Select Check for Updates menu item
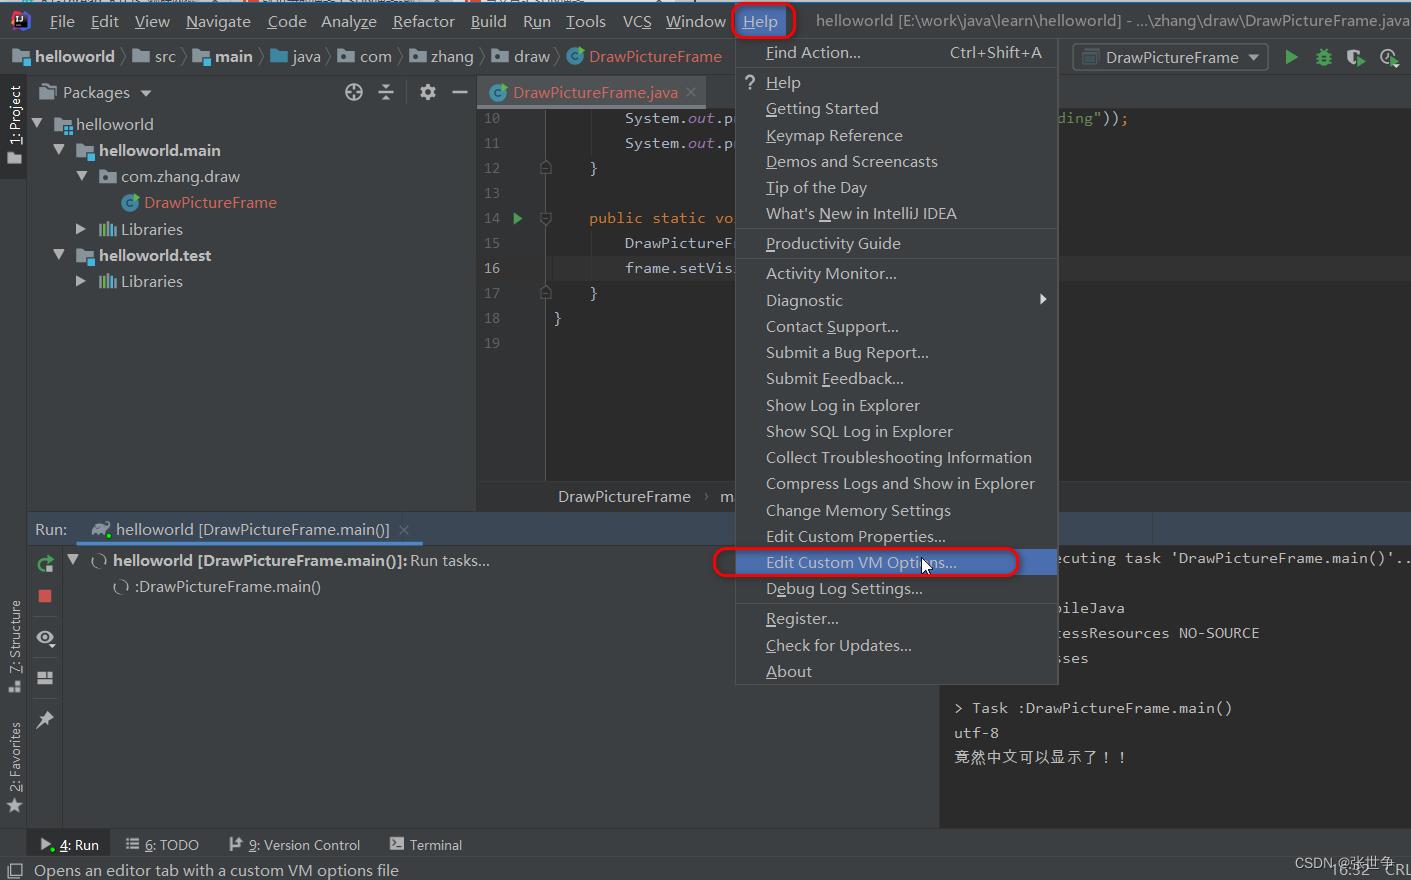This screenshot has width=1411, height=880. [x=897, y=645]
